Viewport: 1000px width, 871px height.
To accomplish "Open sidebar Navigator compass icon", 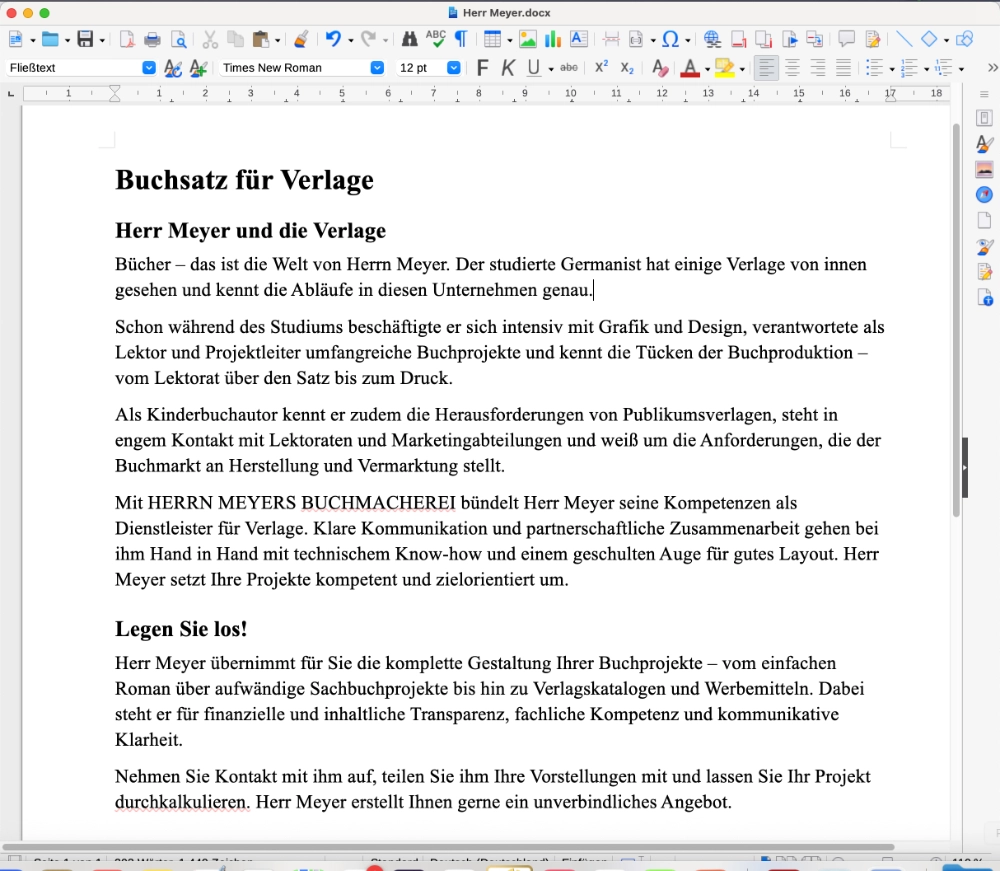I will click(x=984, y=194).
